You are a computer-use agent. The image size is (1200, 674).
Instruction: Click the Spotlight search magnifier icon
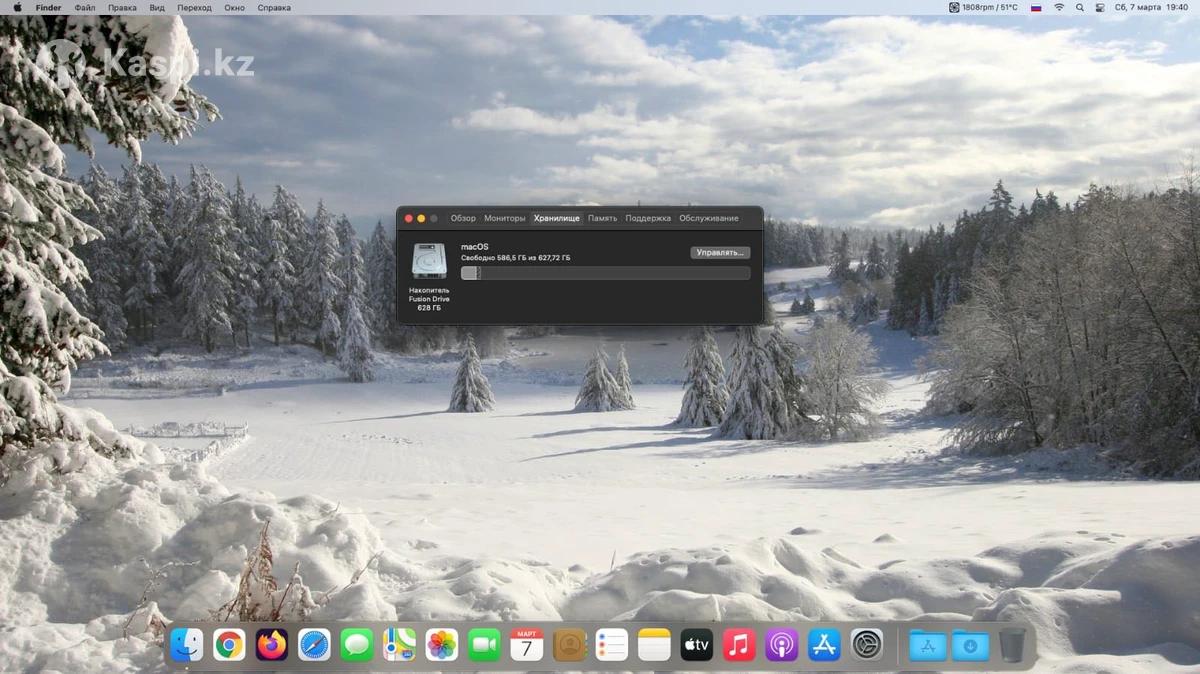pos(1079,7)
